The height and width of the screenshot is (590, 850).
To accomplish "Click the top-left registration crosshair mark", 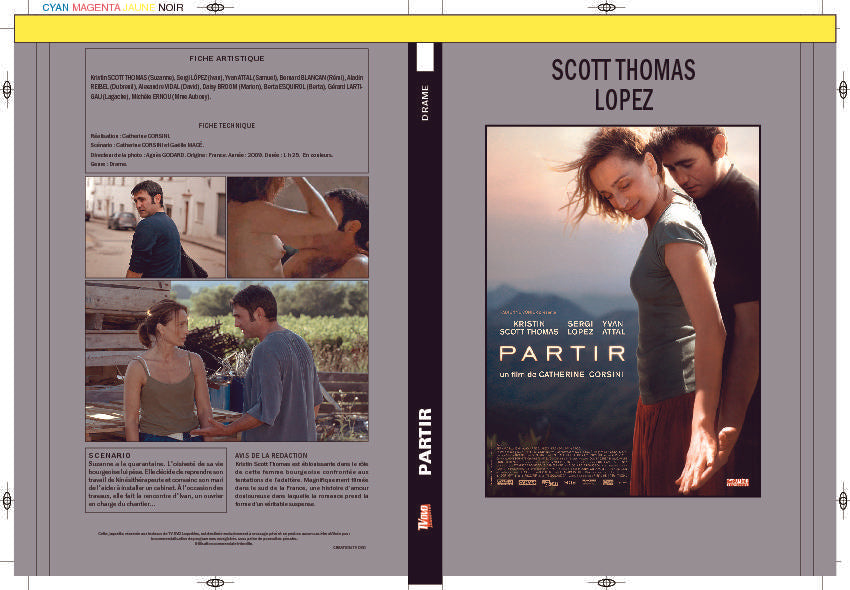I will (x=215, y=8).
